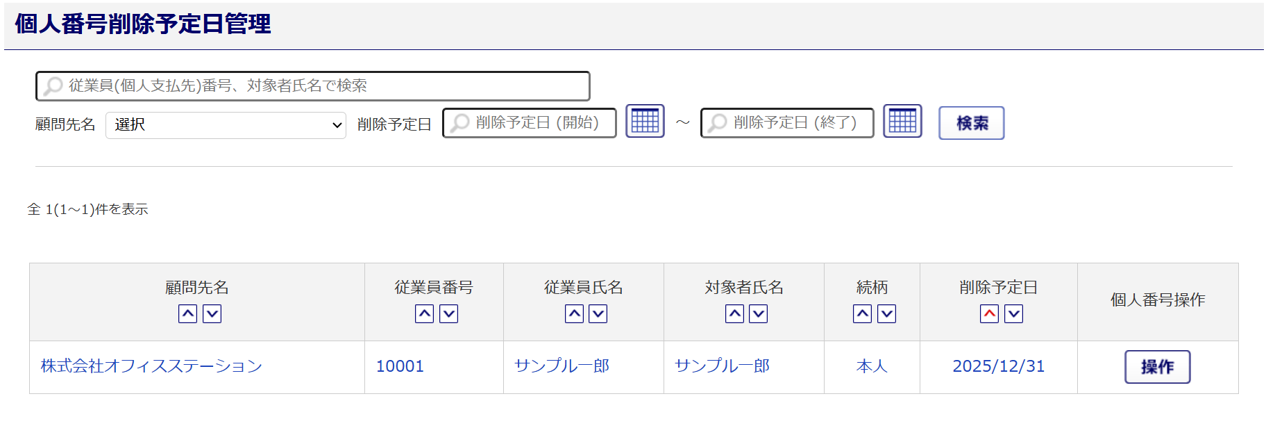This screenshot has width=1266, height=426.
Task: Sort 削除予定日 column descending
Action: pyautogui.click(x=1014, y=314)
